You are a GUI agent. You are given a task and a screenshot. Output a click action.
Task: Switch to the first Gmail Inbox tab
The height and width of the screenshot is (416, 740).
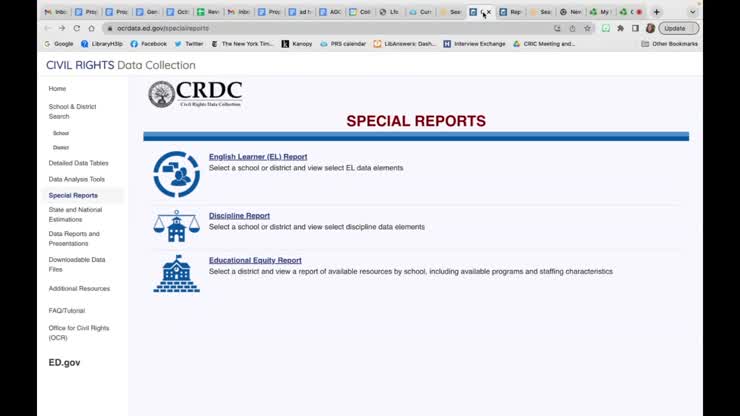coord(55,12)
